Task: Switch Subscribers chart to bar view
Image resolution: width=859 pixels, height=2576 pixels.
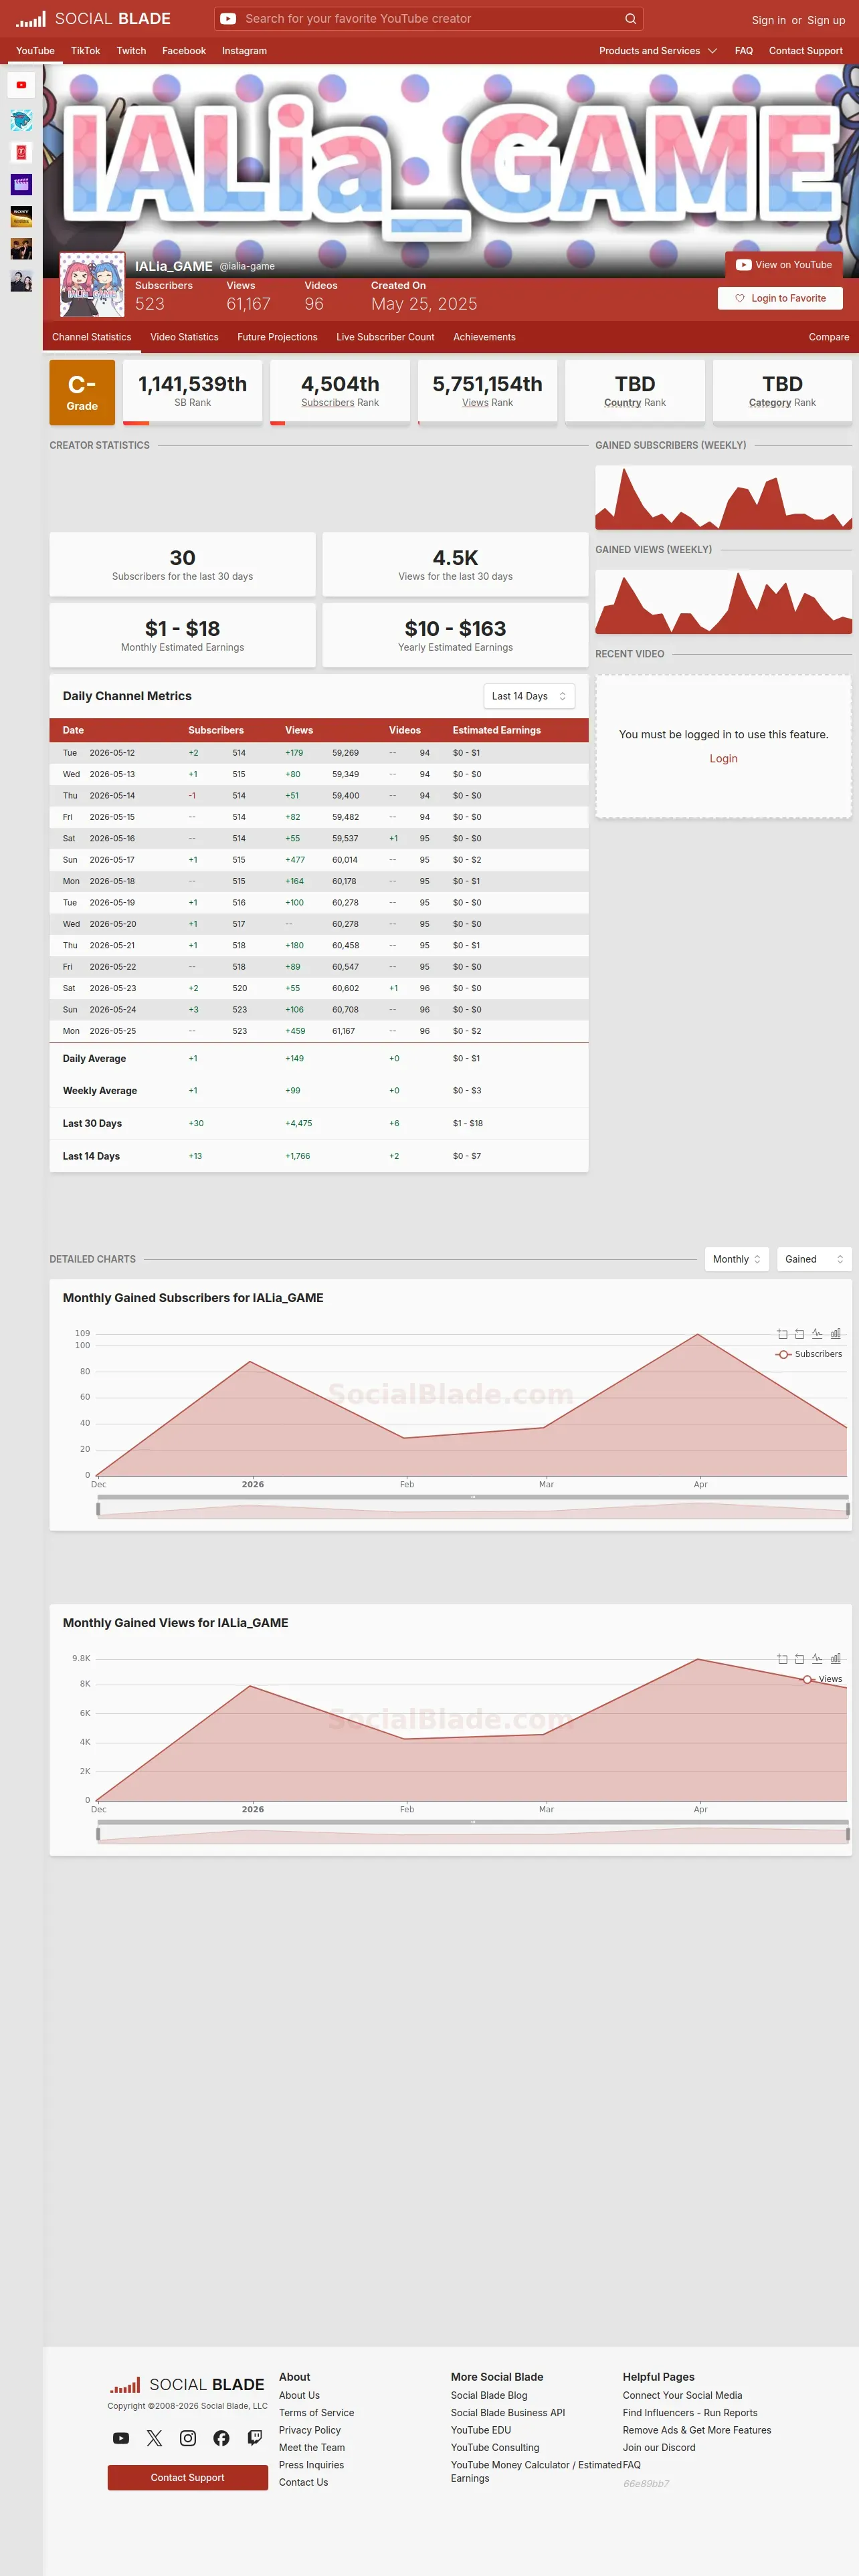Action: pos(835,1334)
